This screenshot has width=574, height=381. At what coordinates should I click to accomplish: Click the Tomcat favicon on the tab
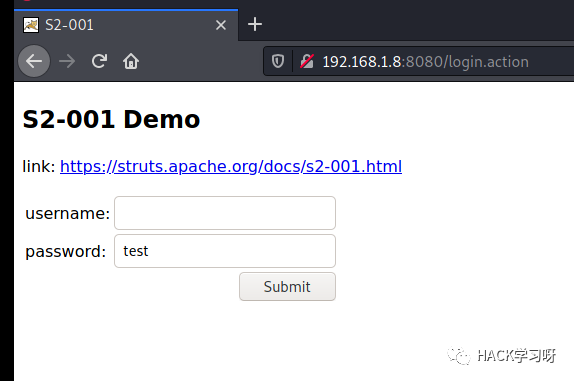(x=31, y=25)
